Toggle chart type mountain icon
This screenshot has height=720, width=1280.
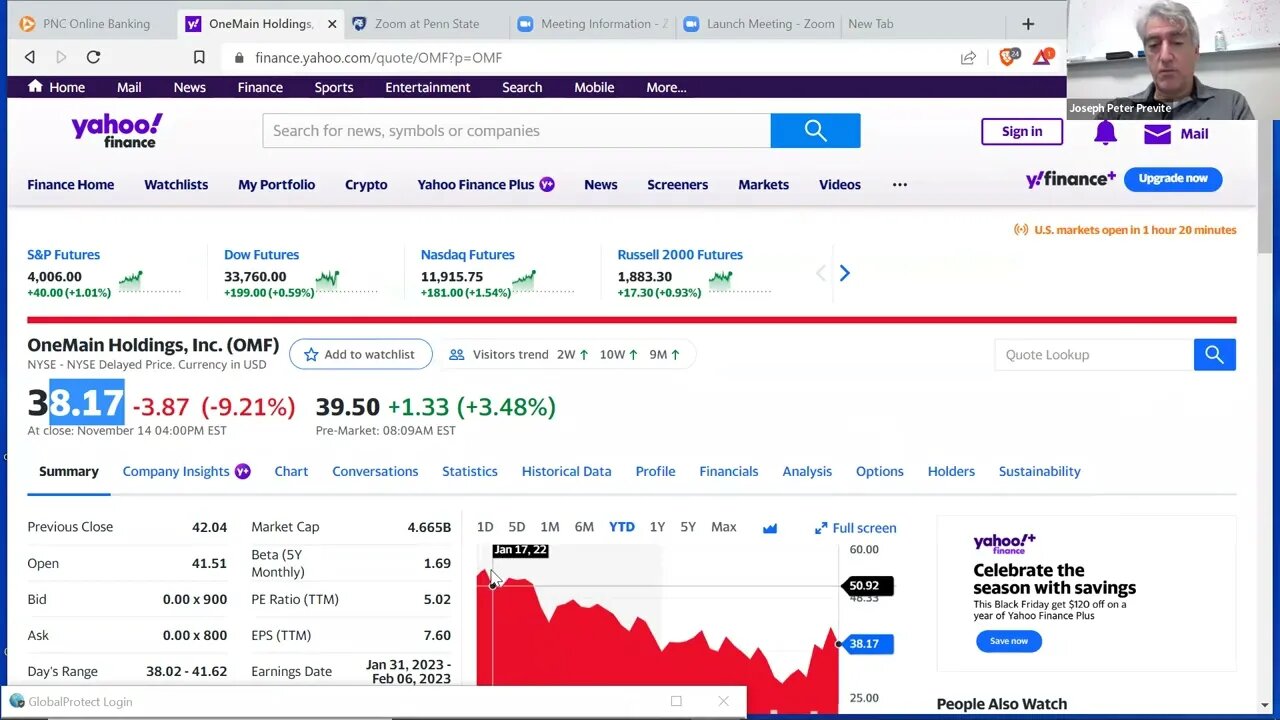click(770, 528)
